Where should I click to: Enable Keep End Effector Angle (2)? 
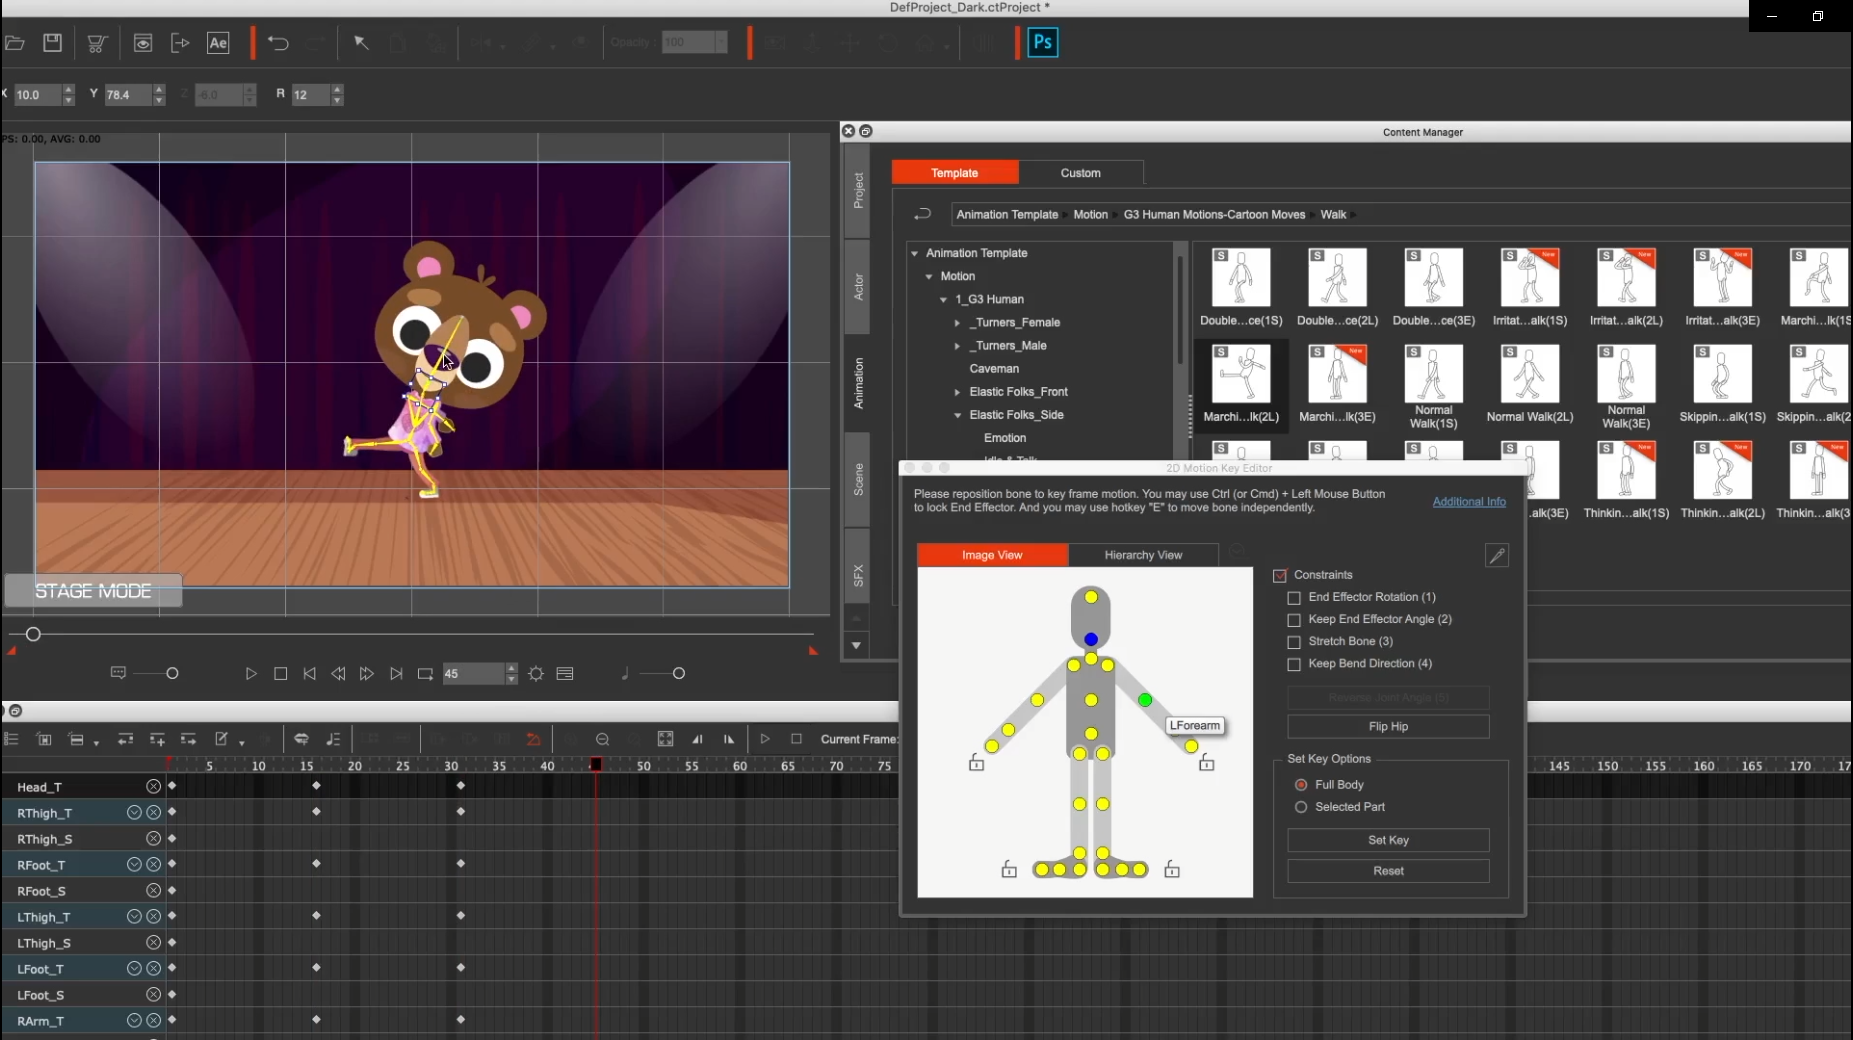[x=1294, y=620]
